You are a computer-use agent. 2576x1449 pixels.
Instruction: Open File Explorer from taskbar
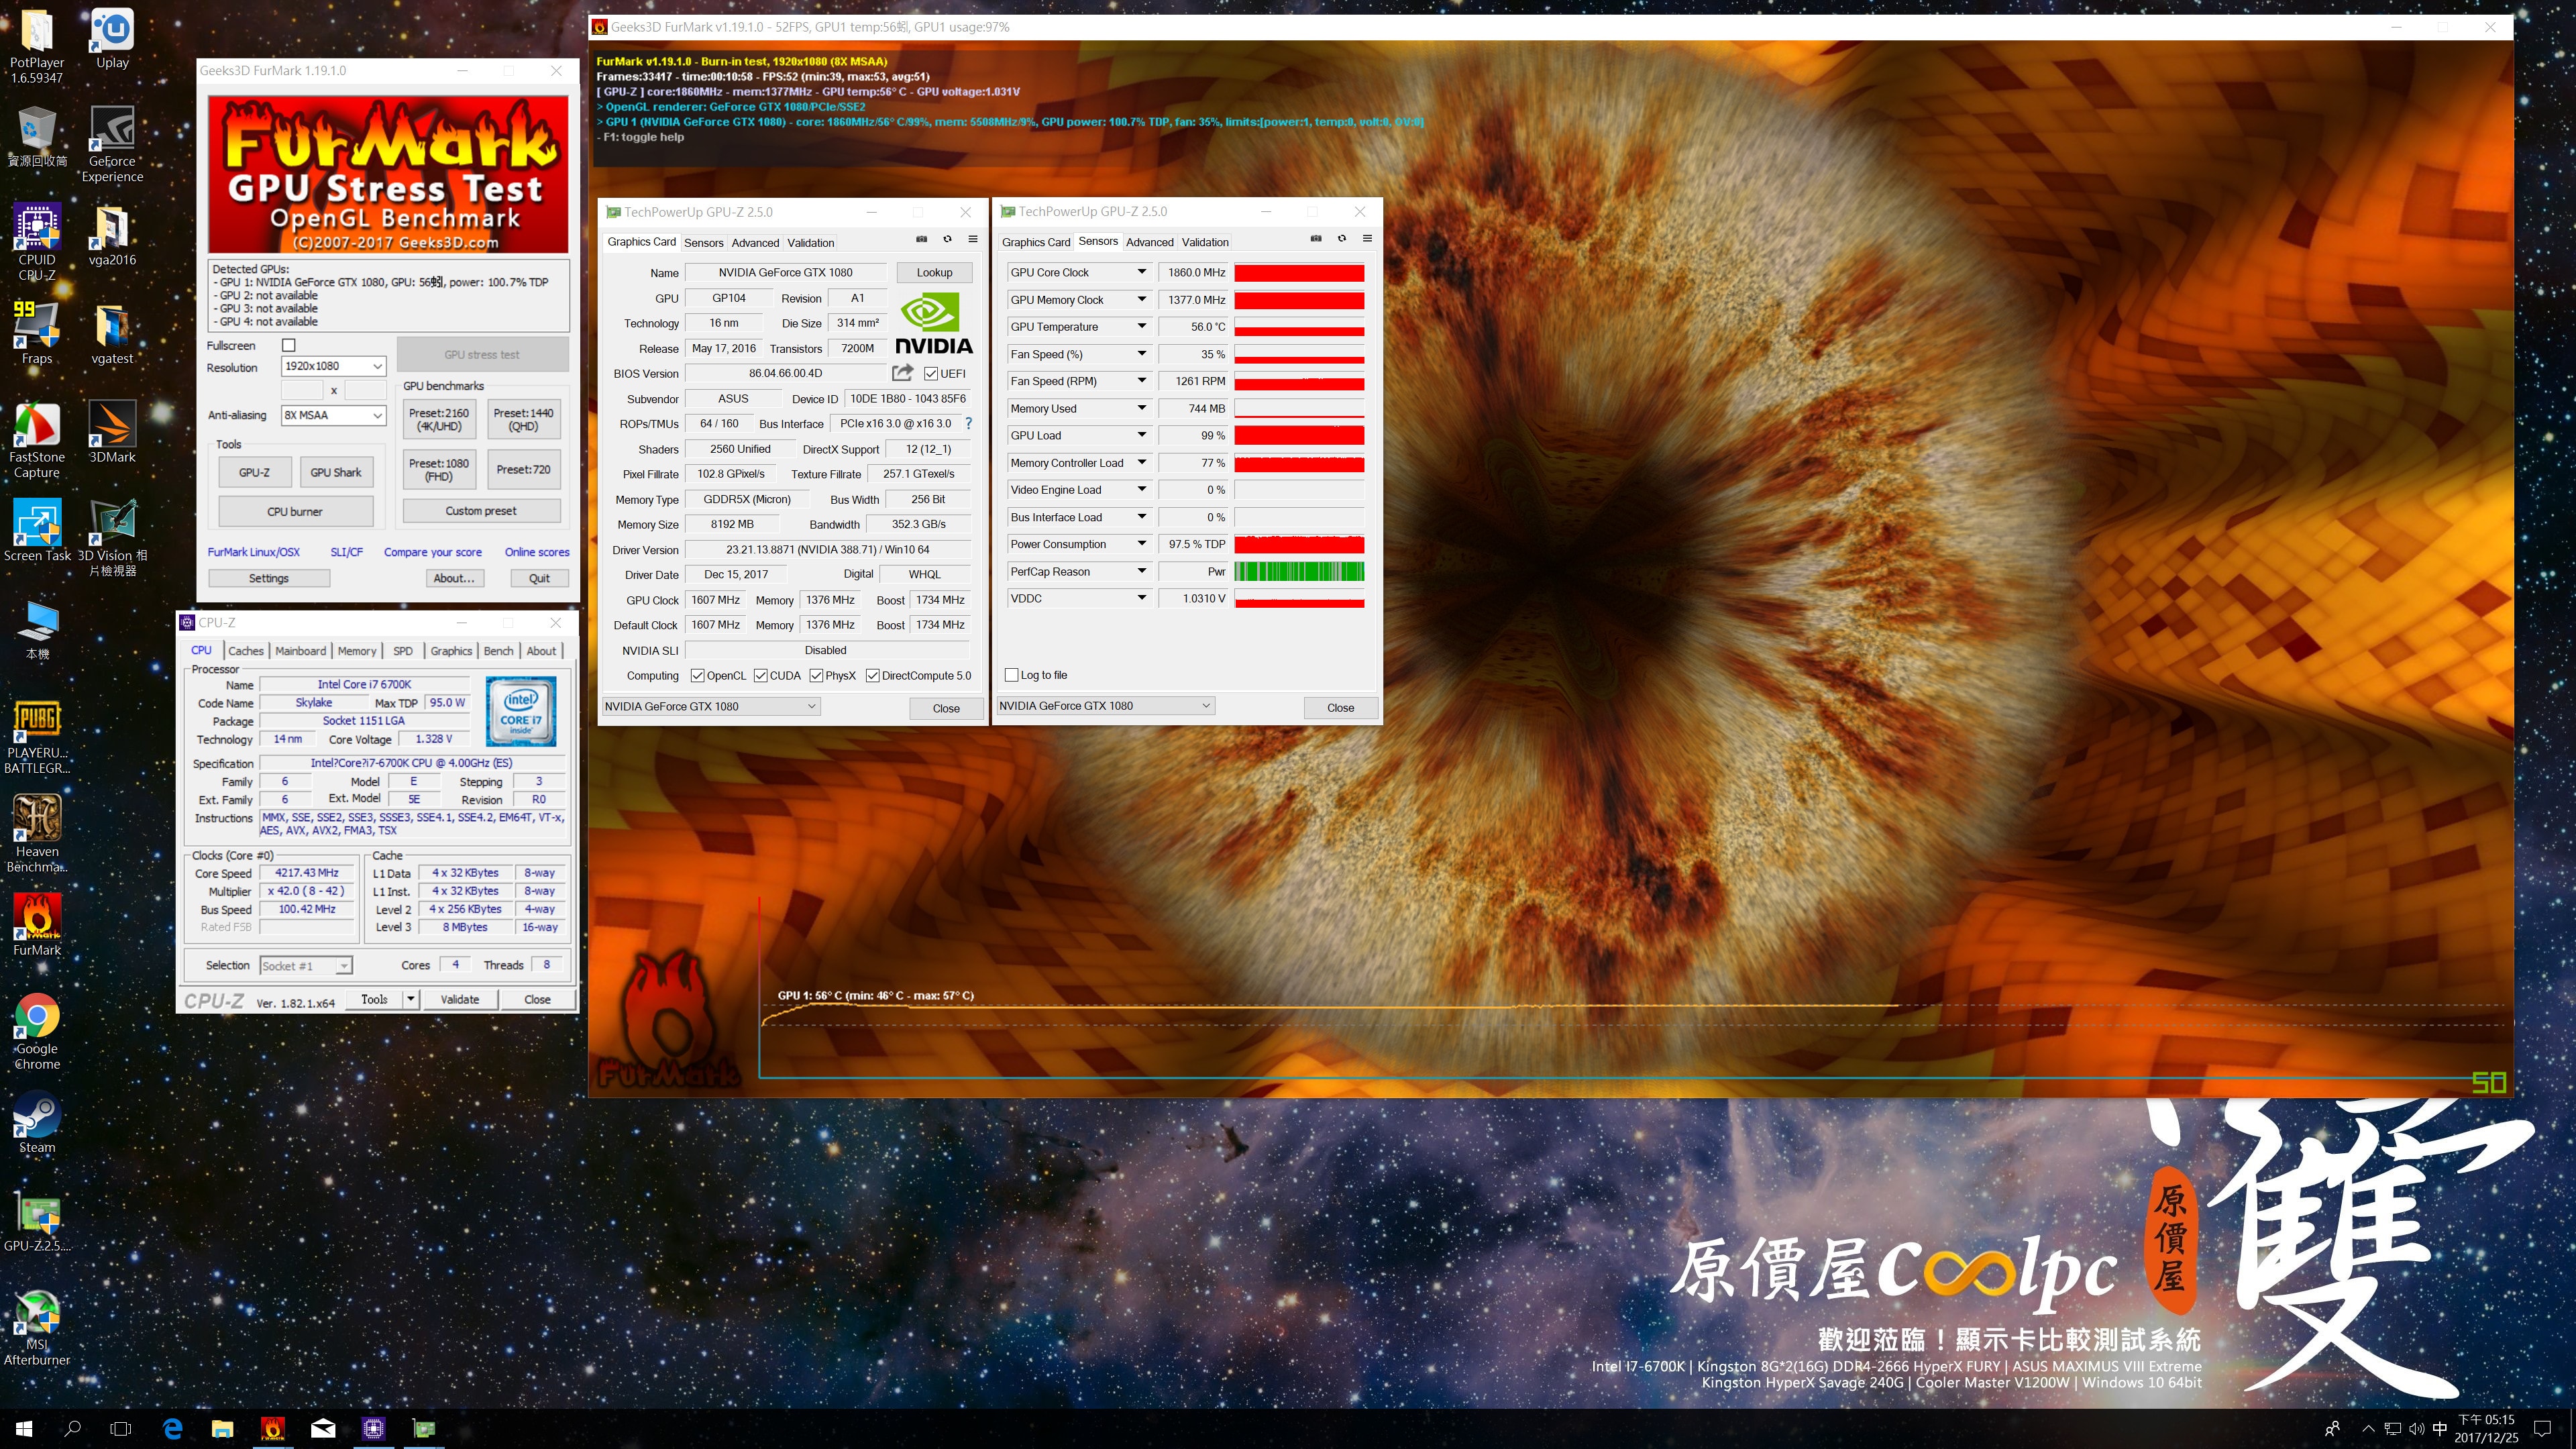[222, 1429]
